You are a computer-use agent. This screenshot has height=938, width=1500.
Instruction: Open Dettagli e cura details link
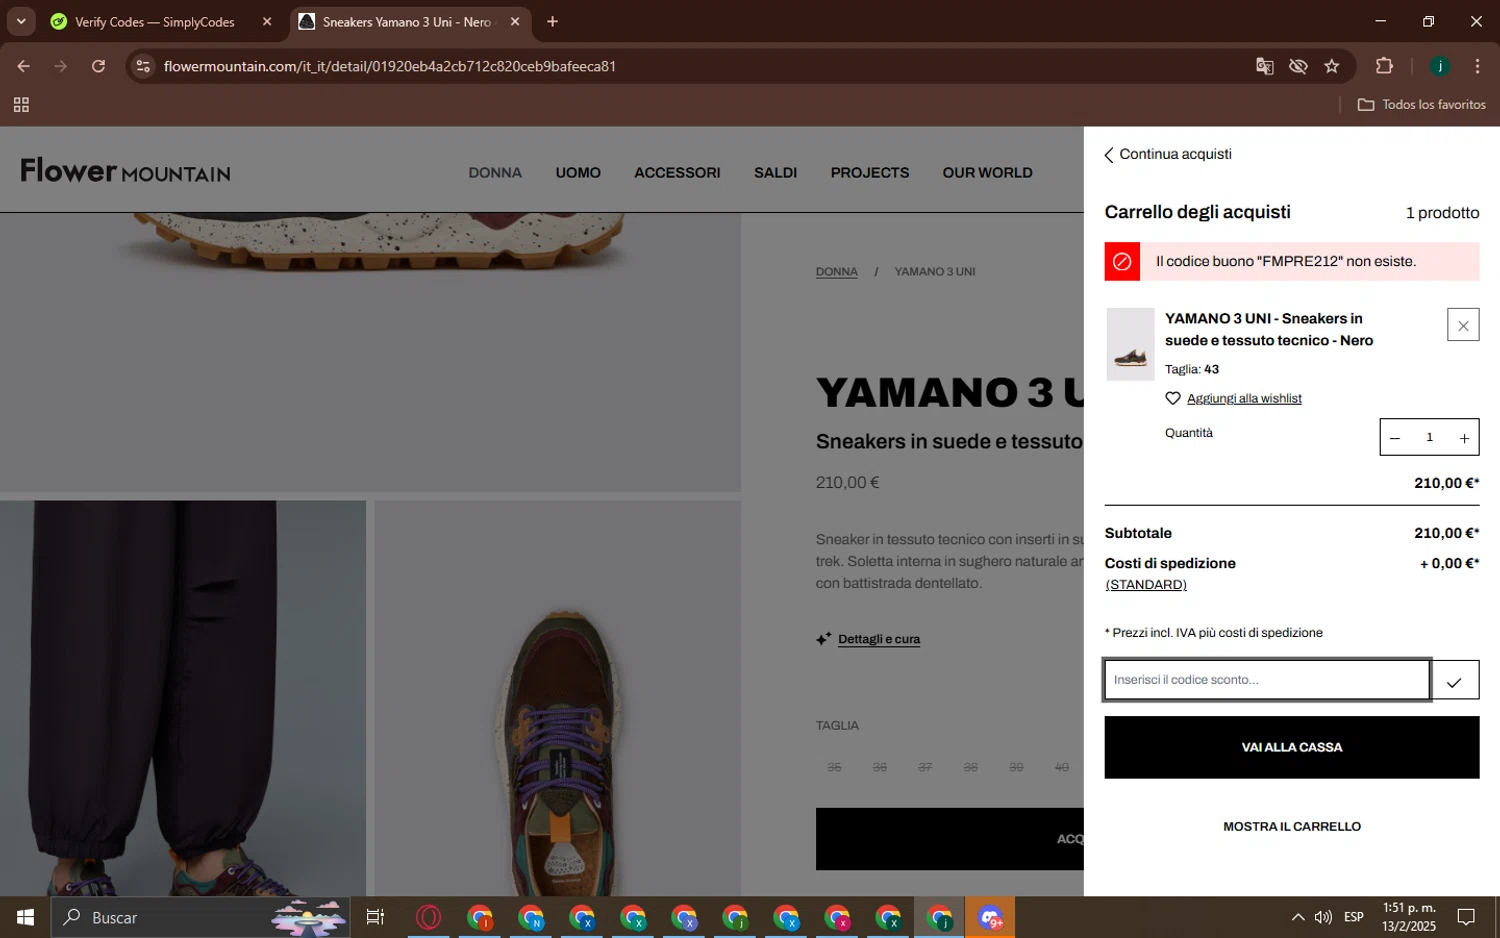(879, 639)
